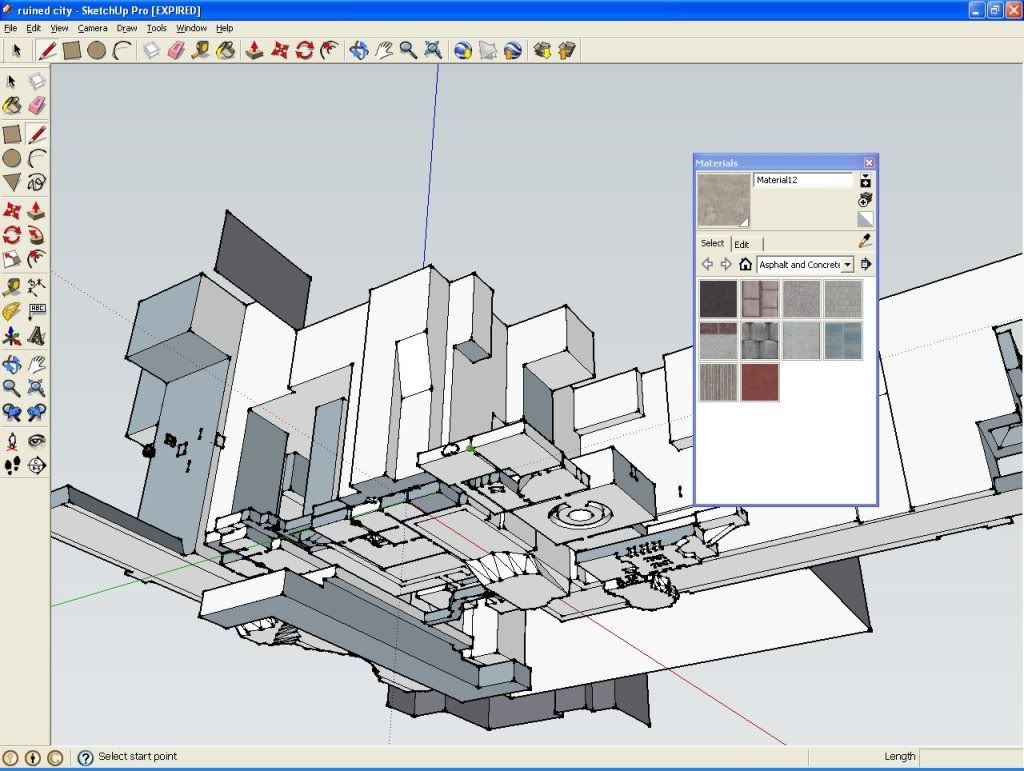This screenshot has height=771, width=1024.
Task: Choose the Arc tool in the top toolbar
Action: coord(121,50)
